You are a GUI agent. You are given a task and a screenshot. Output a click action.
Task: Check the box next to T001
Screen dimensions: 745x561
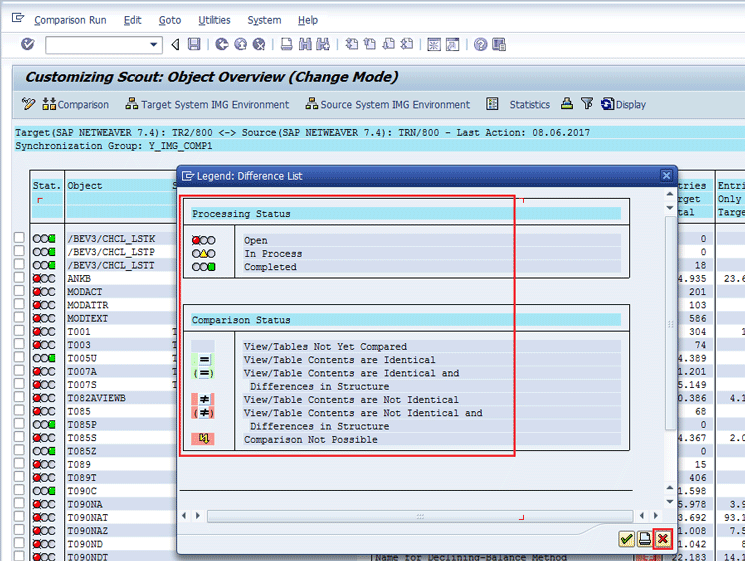click(x=20, y=331)
